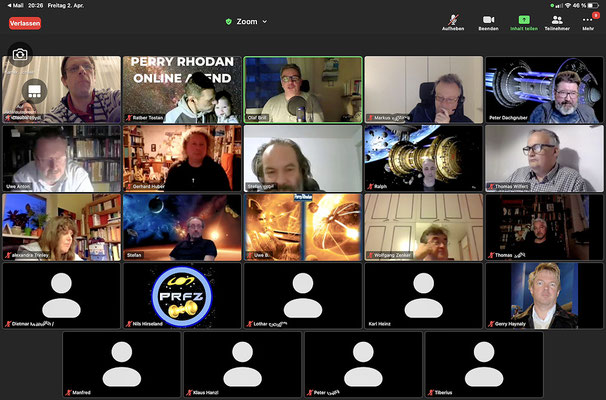606x400 pixels.
Task: Tap muted mic icon next to Ralph
Action: click(370, 187)
